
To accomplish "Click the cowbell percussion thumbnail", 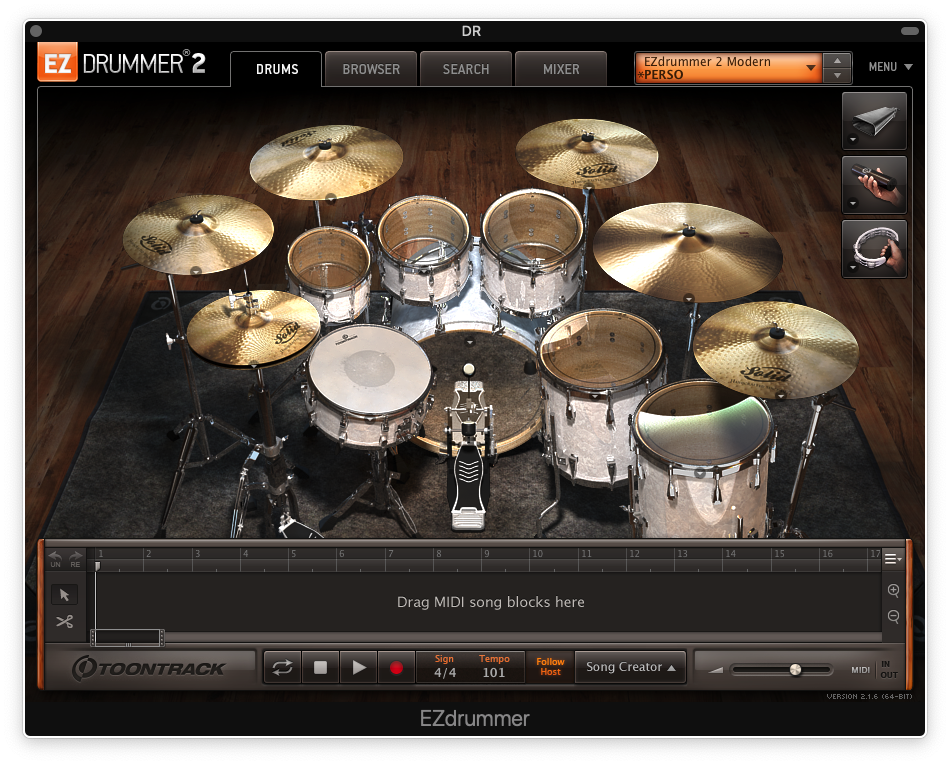I will pos(874,121).
